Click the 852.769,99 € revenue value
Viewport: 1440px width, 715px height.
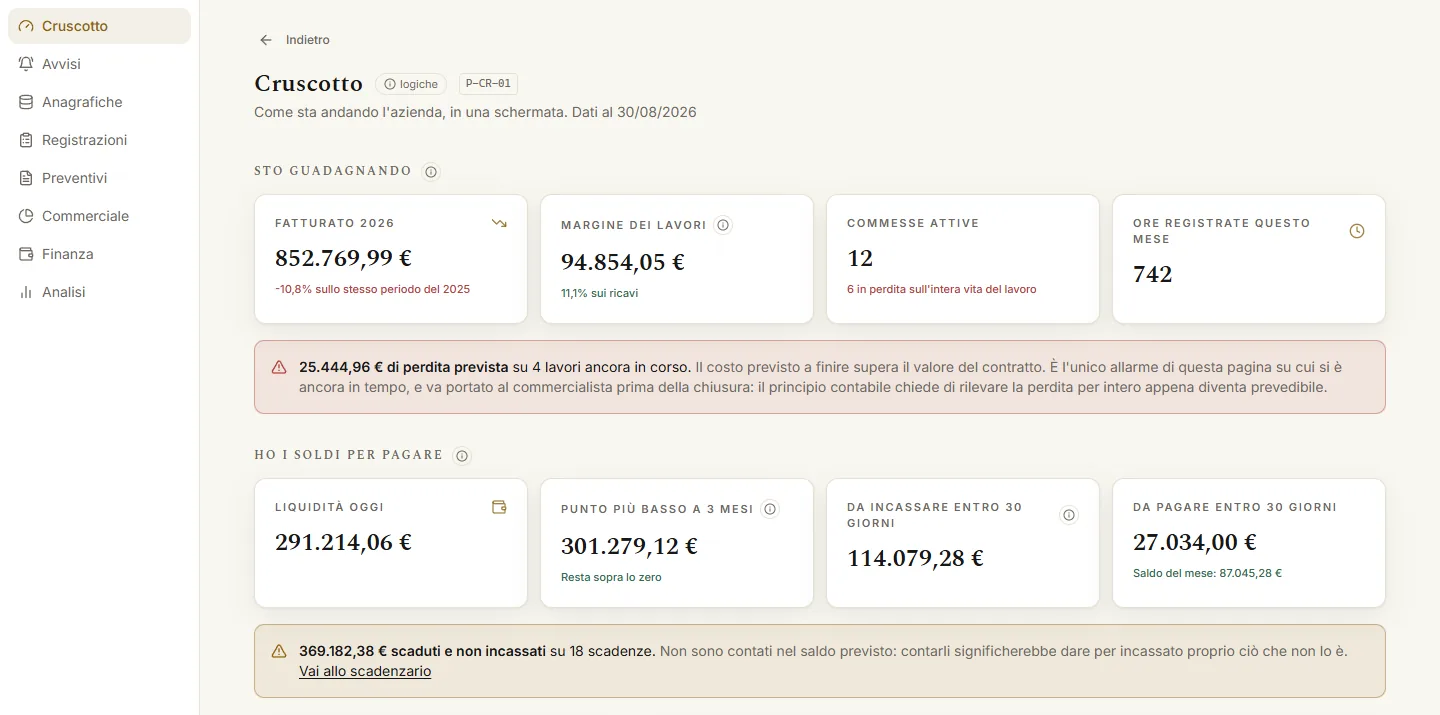click(343, 258)
